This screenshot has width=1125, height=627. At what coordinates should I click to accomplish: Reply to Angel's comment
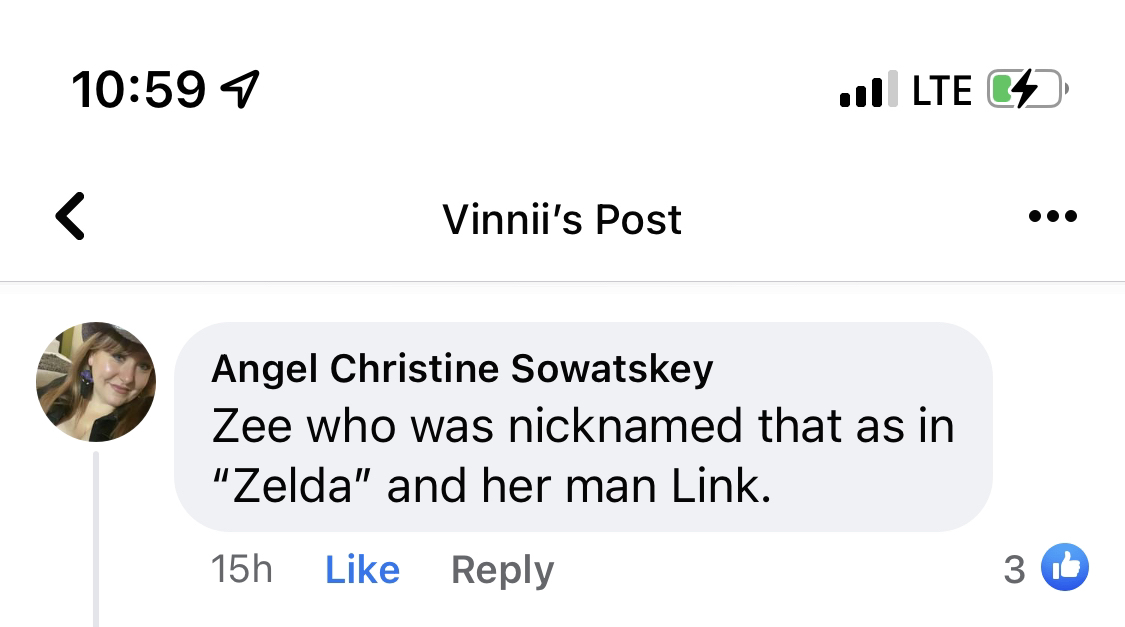click(502, 570)
